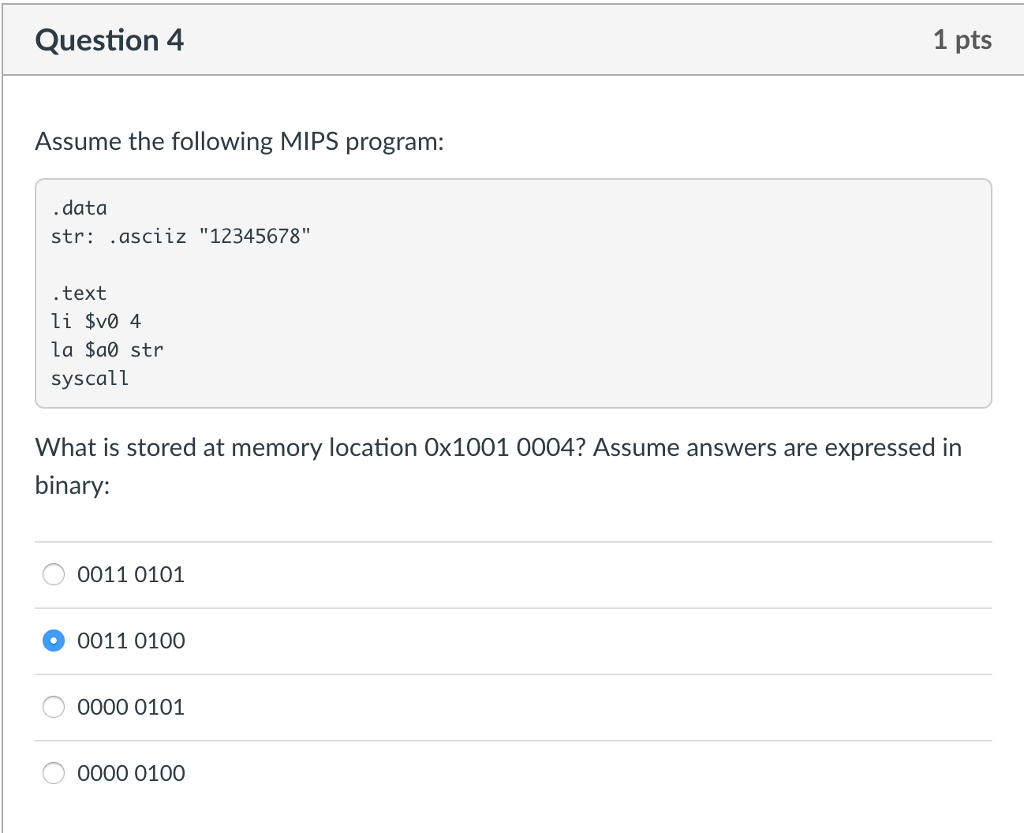Click the syscall line in code
This screenshot has width=1024, height=833.
pos(89,378)
